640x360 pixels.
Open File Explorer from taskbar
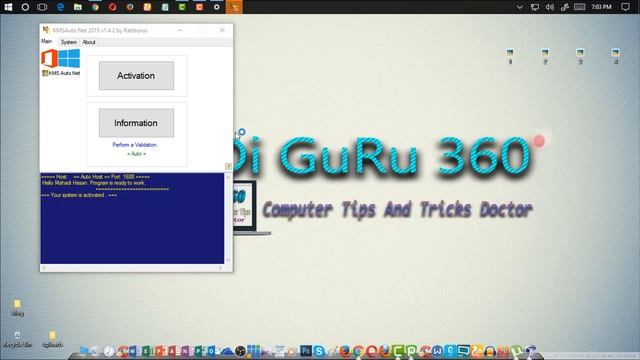point(78,7)
